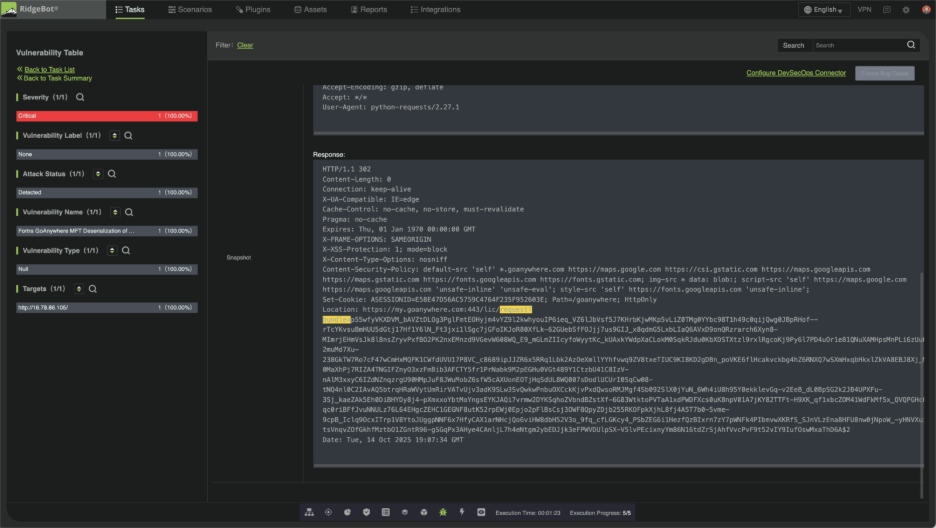Open the network topology icon in bottom toolbar

coord(309,512)
